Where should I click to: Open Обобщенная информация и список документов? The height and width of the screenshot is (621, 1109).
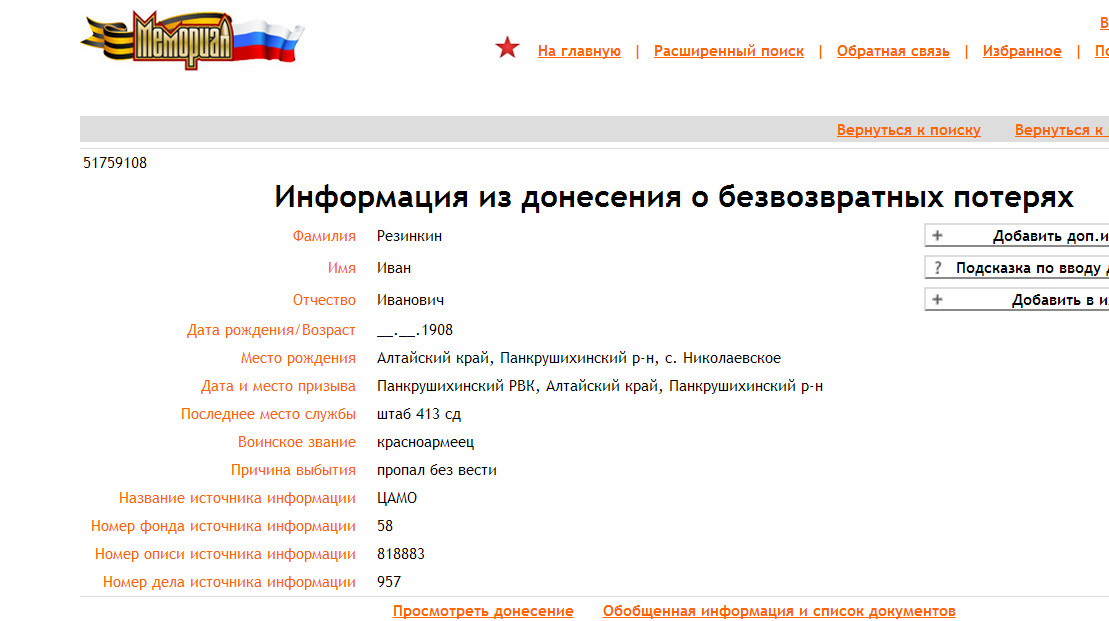(x=779, y=611)
